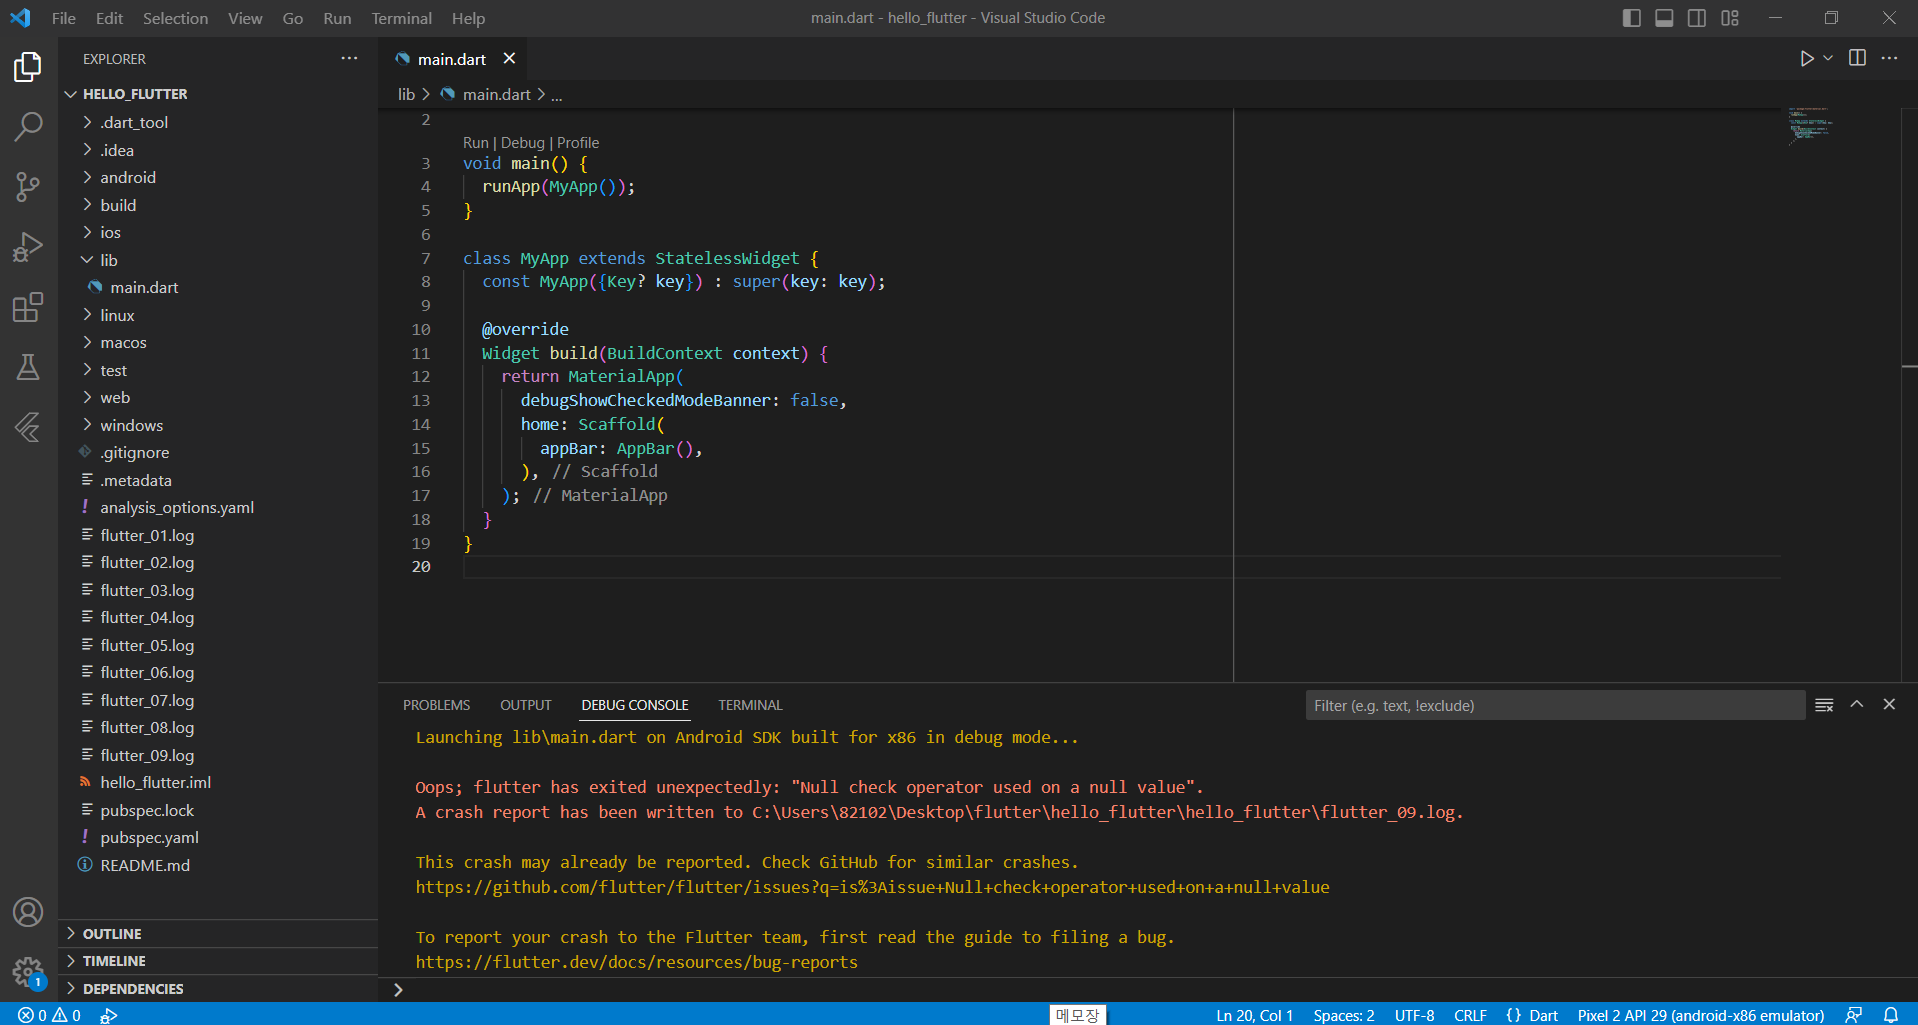Open the Source Control view
1918x1025 pixels.
click(x=28, y=187)
